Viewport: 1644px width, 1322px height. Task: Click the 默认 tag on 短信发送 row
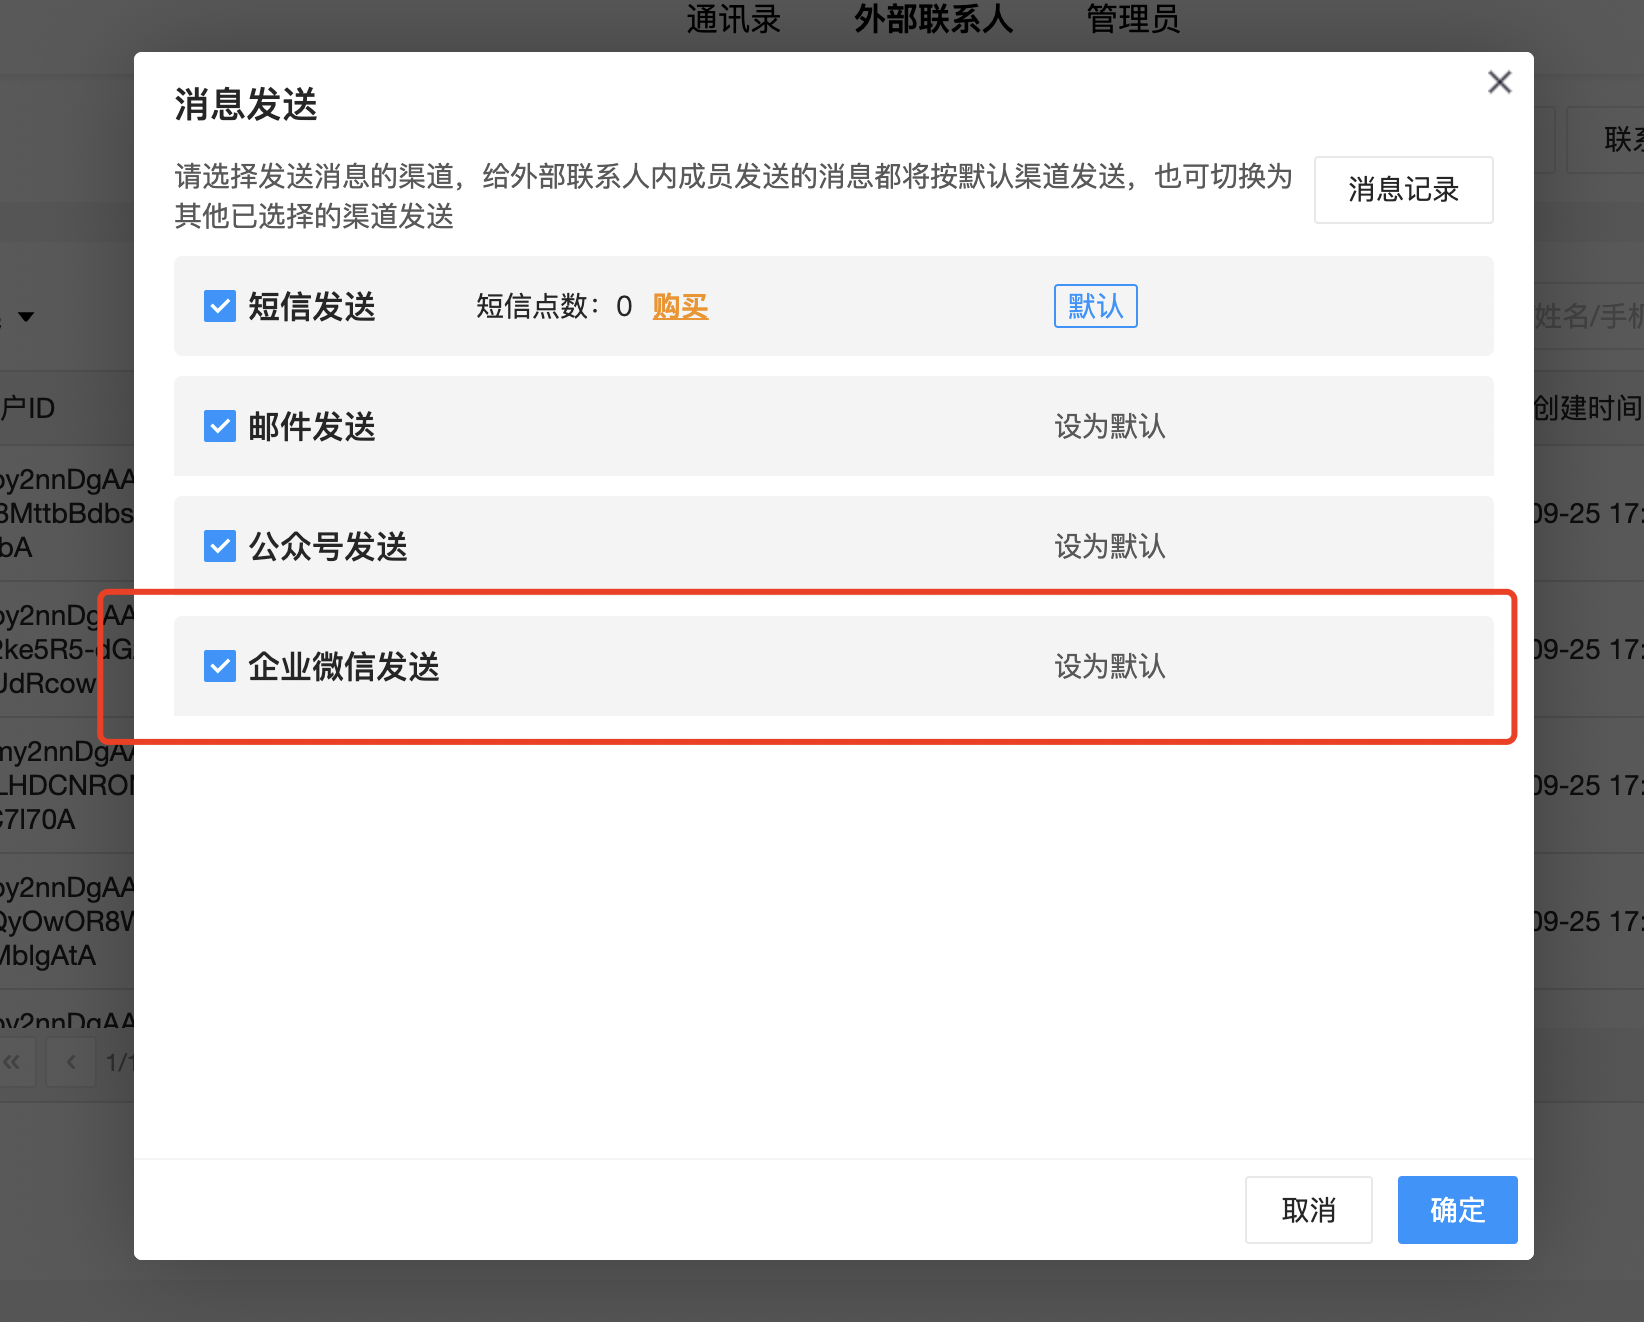coord(1095,306)
